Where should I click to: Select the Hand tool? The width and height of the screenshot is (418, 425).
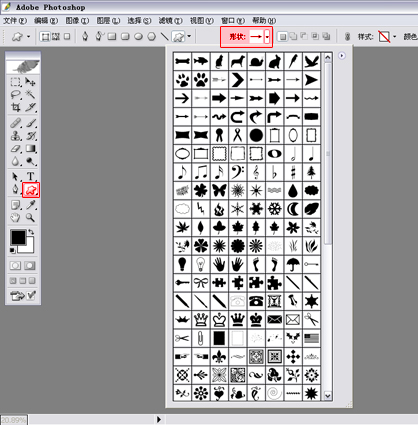click(15, 218)
